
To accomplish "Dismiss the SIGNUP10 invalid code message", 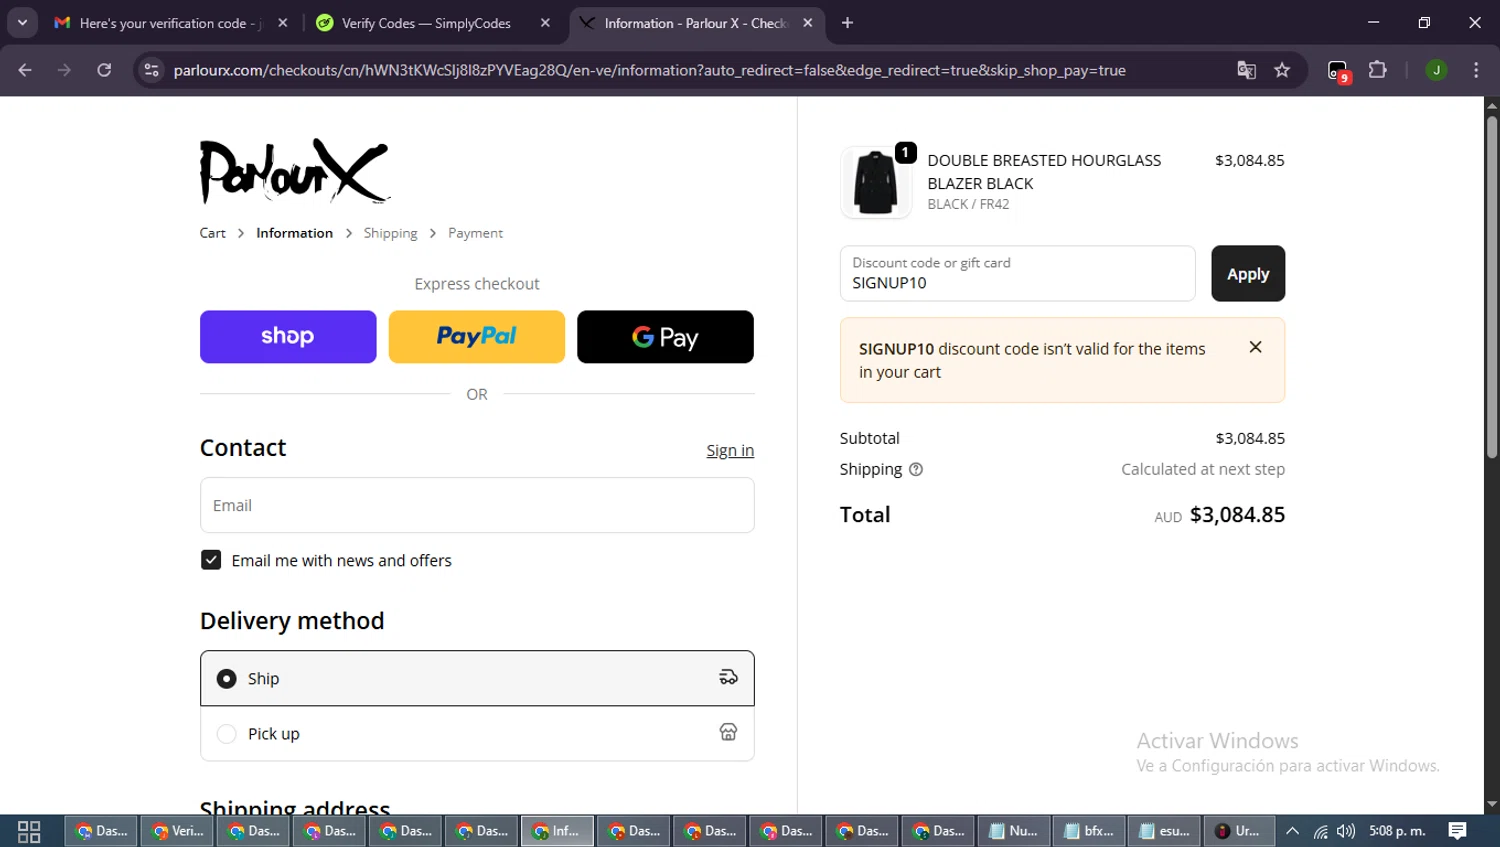I will click(x=1255, y=347).
